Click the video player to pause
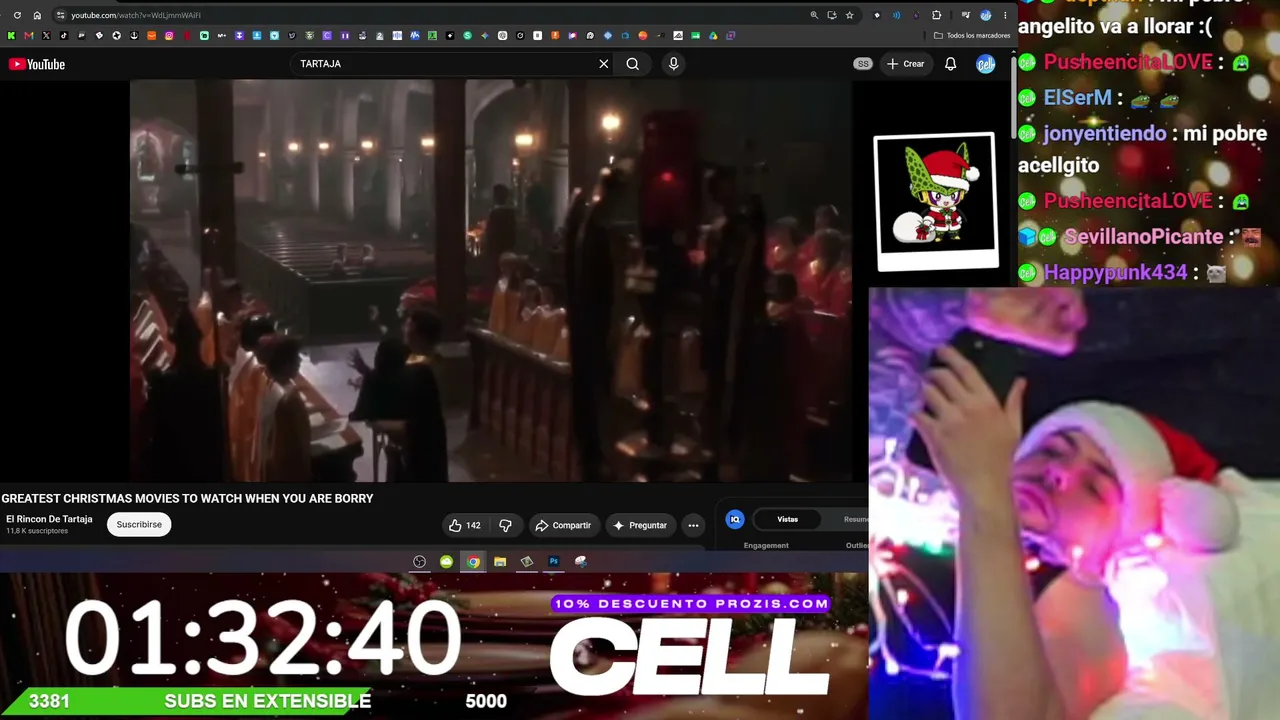 click(x=490, y=281)
